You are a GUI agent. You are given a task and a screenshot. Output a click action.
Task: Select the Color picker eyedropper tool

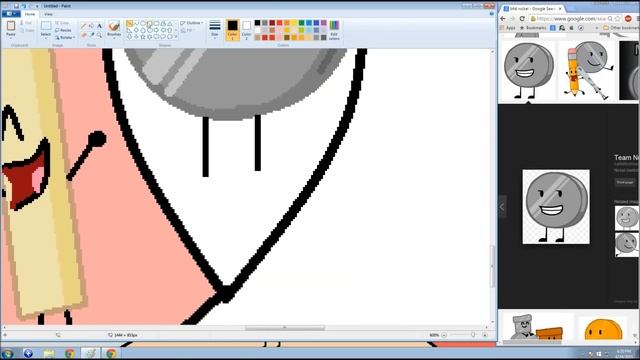91,35
